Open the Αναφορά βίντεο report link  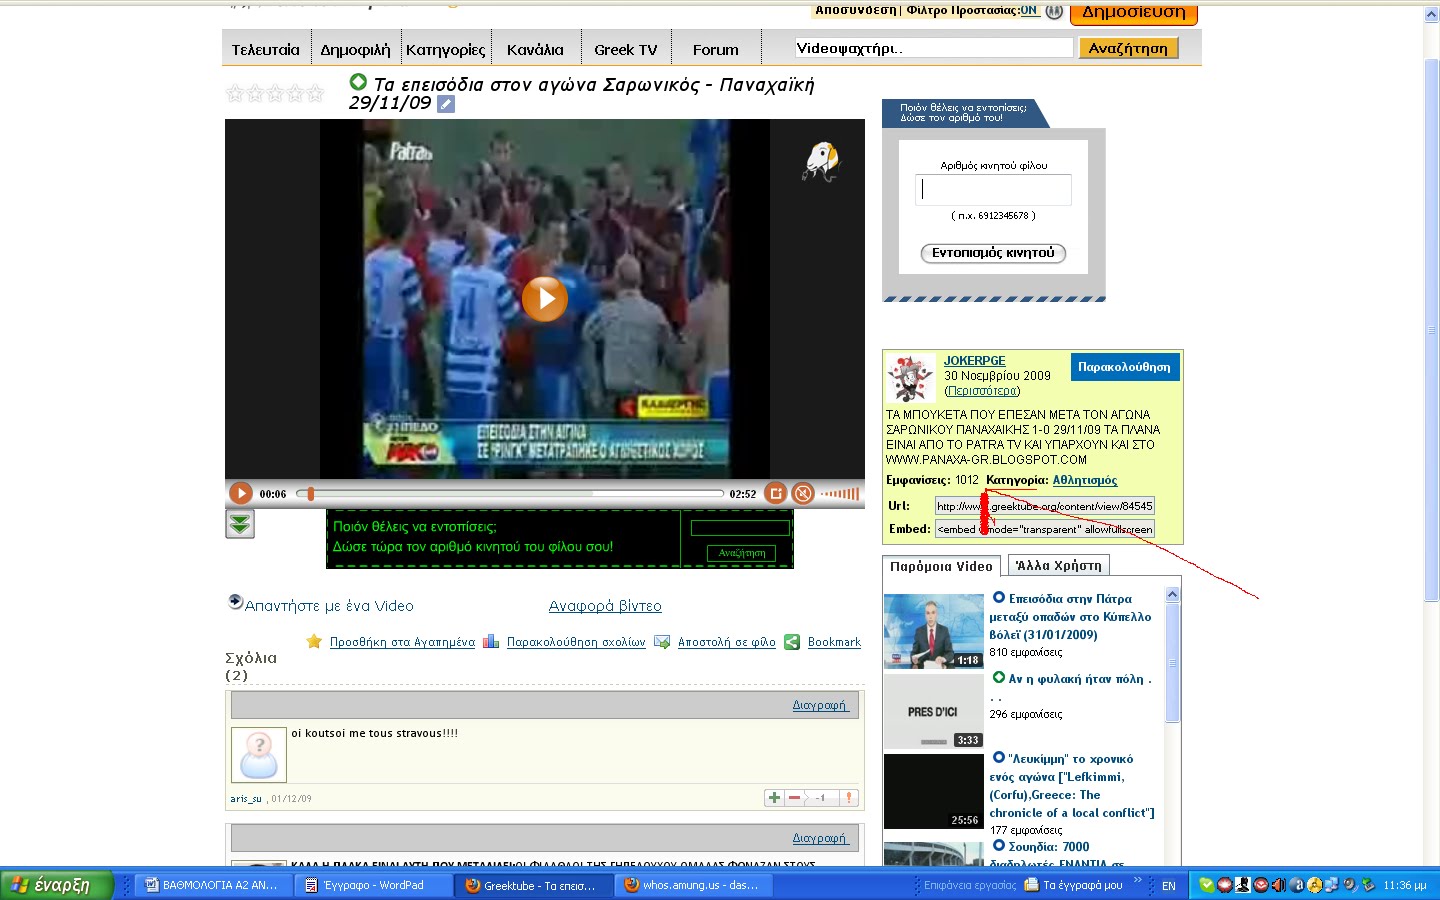pyautogui.click(x=605, y=606)
